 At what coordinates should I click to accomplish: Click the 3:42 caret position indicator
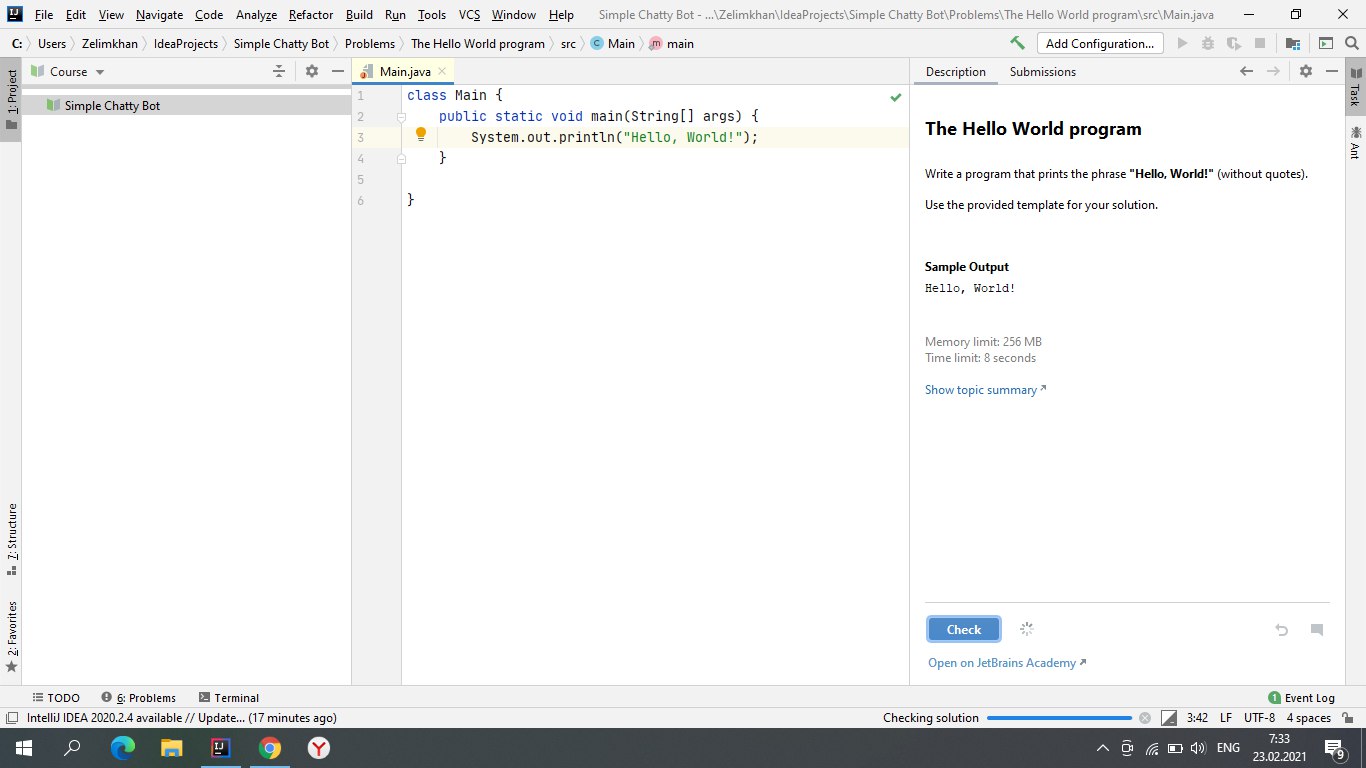pos(1197,718)
